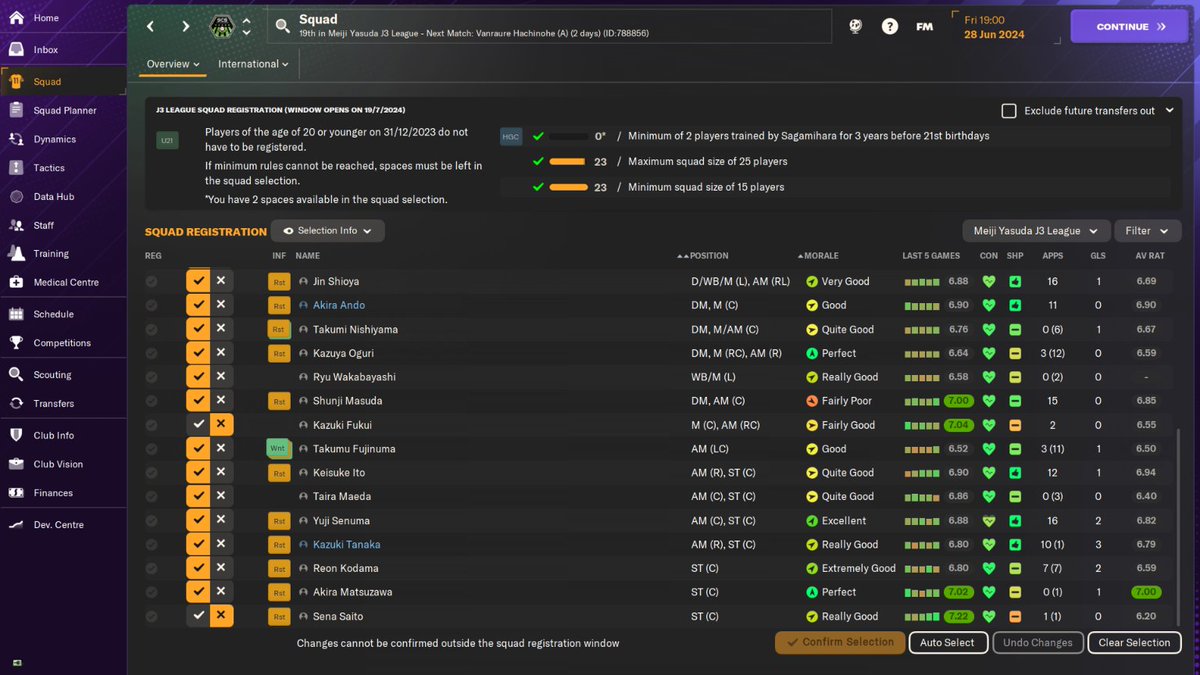Open the Medical Centre
This screenshot has width=1200, height=675.
coord(64,282)
